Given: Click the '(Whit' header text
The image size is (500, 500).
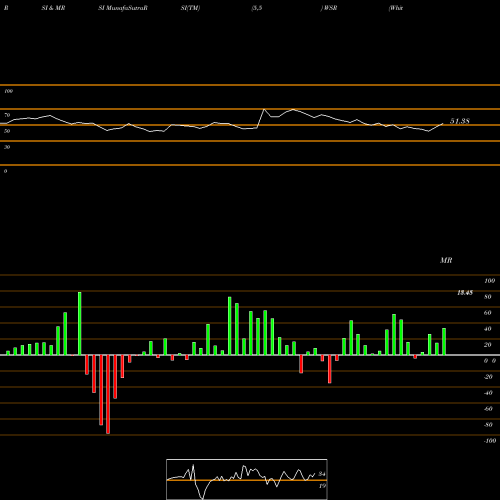Looking at the screenshot, I should coord(396,8).
